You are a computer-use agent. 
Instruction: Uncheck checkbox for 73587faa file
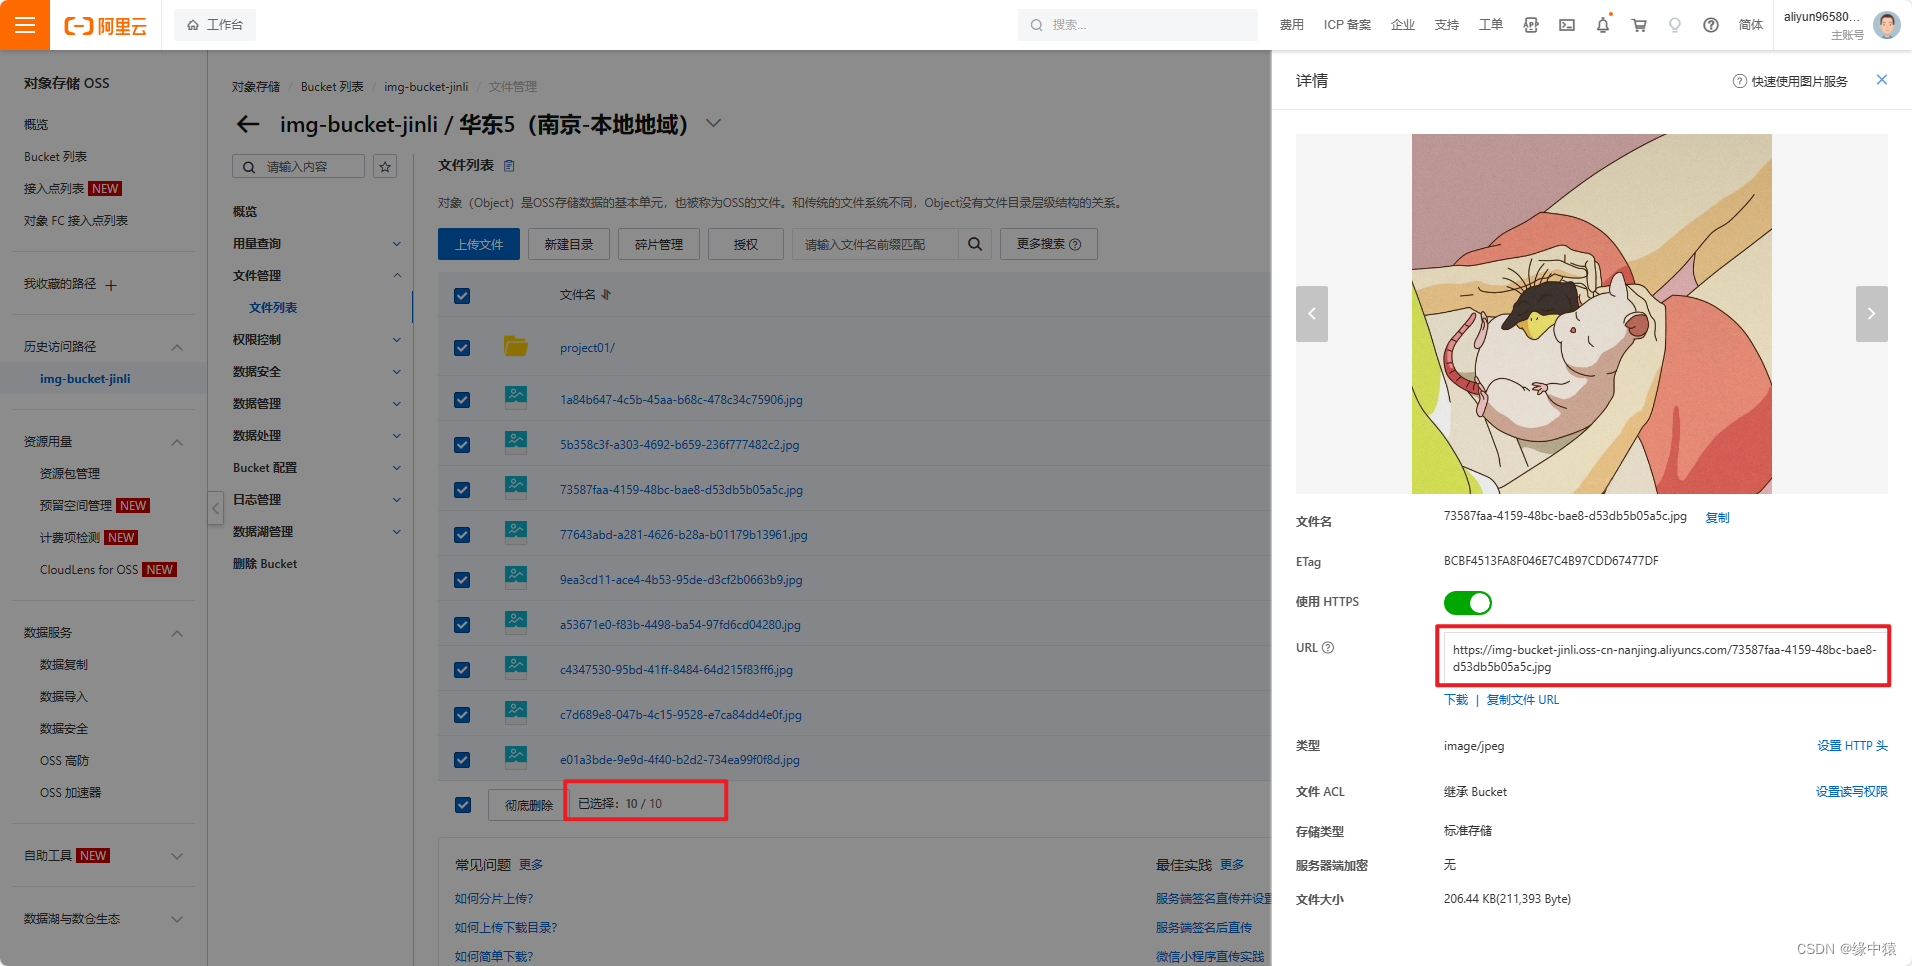point(462,490)
